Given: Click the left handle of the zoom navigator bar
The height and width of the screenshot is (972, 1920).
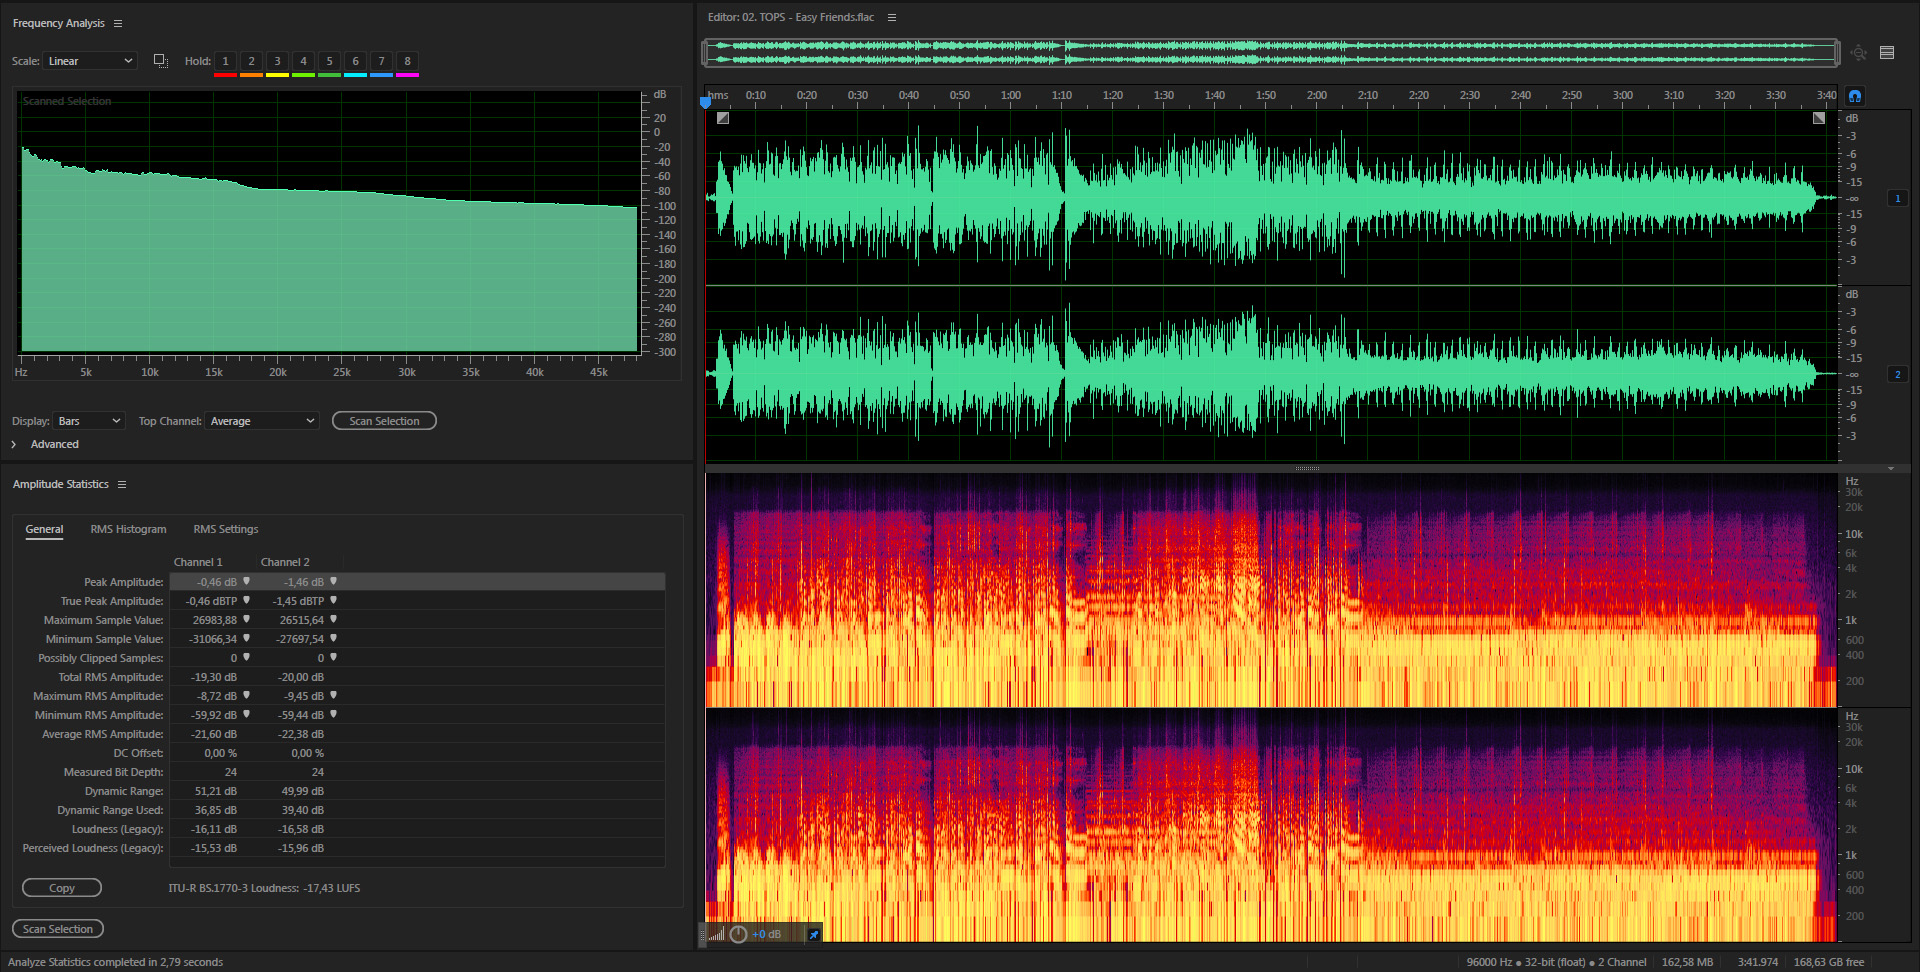Looking at the screenshot, I should point(706,53).
